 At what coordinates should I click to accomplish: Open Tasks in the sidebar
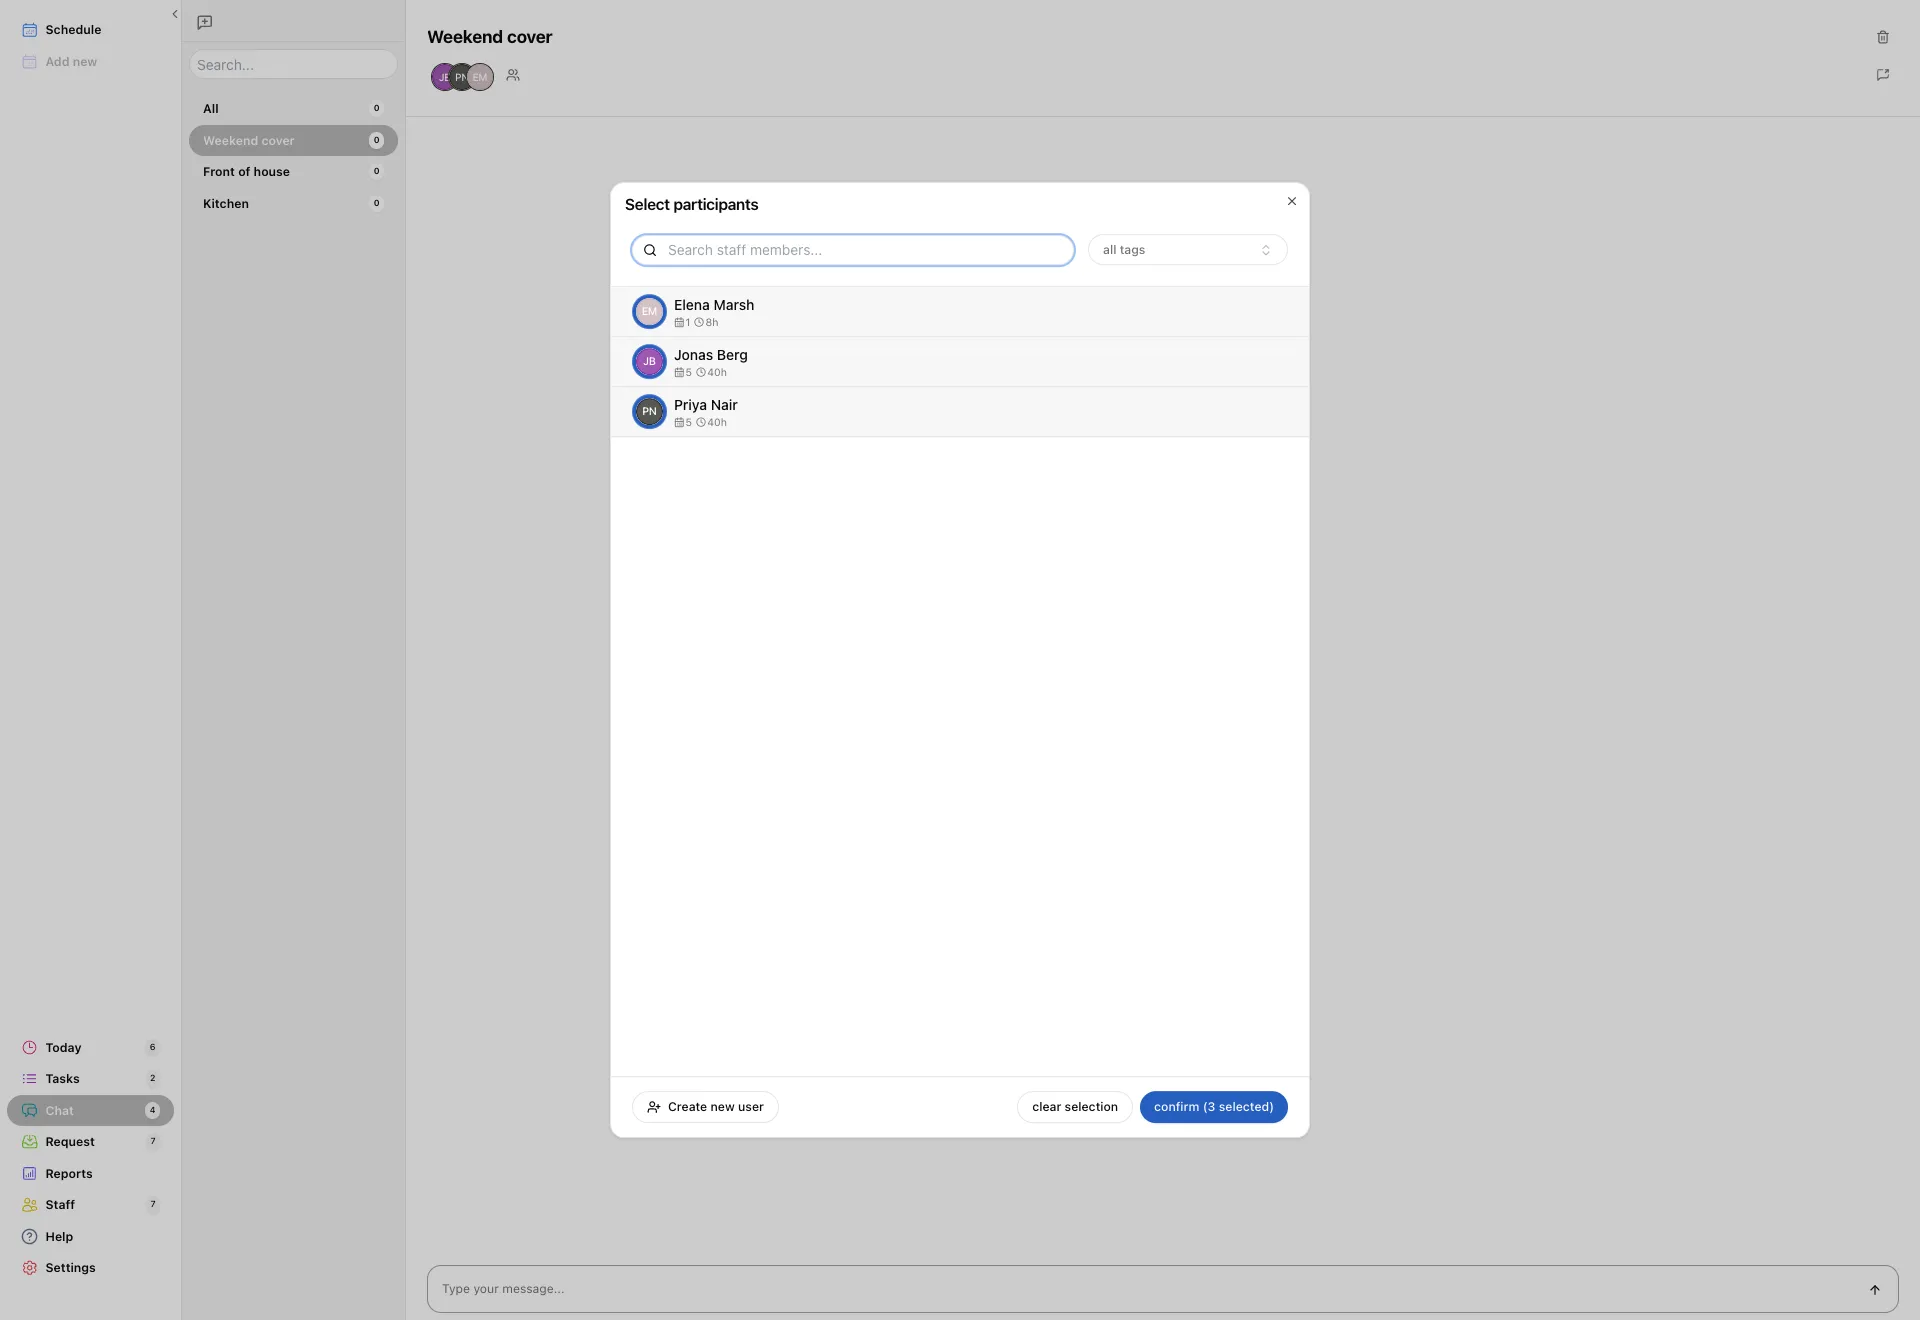pyautogui.click(x=90, y=1079)
